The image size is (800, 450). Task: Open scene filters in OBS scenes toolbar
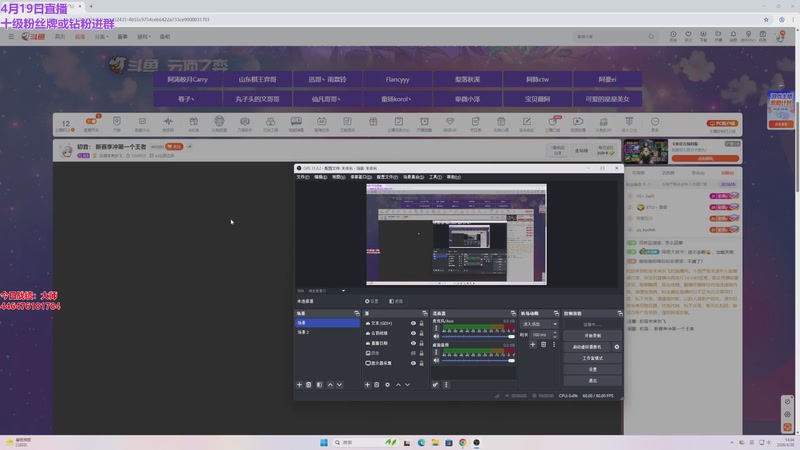tap(319, 385)
